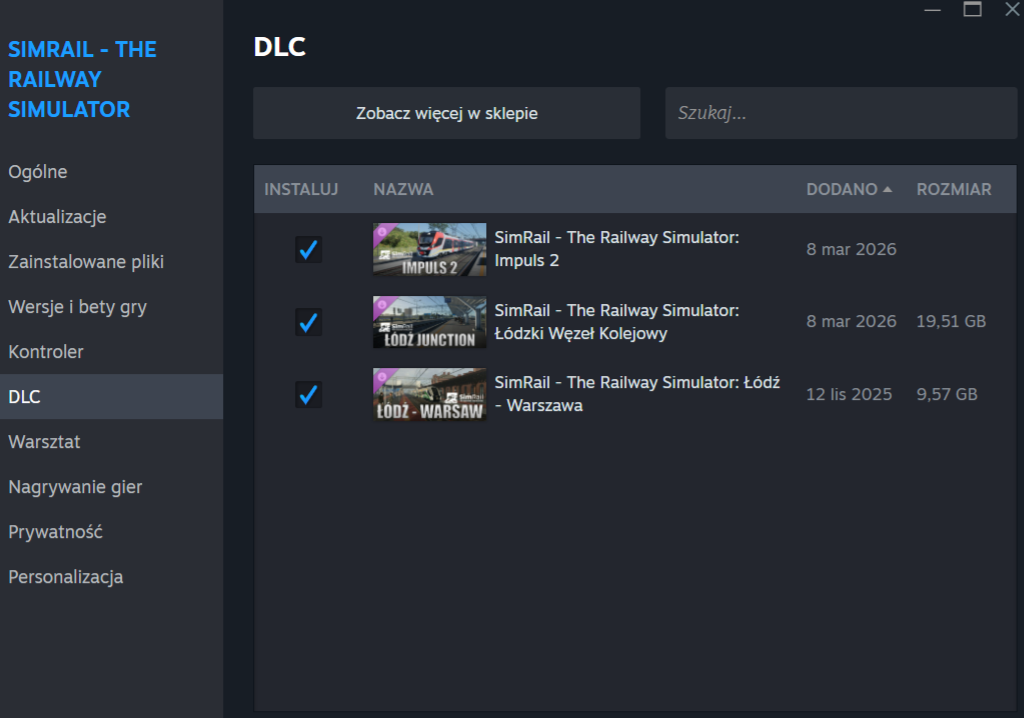Click the 12 lis 2025 date
This screenshot has height=718, width=1024.
tap(849, 395)
